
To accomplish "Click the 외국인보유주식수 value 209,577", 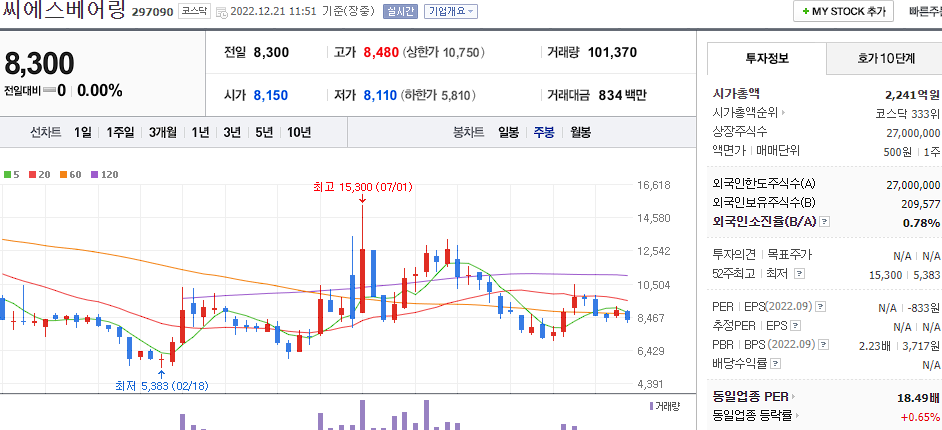I will (920, 204).
